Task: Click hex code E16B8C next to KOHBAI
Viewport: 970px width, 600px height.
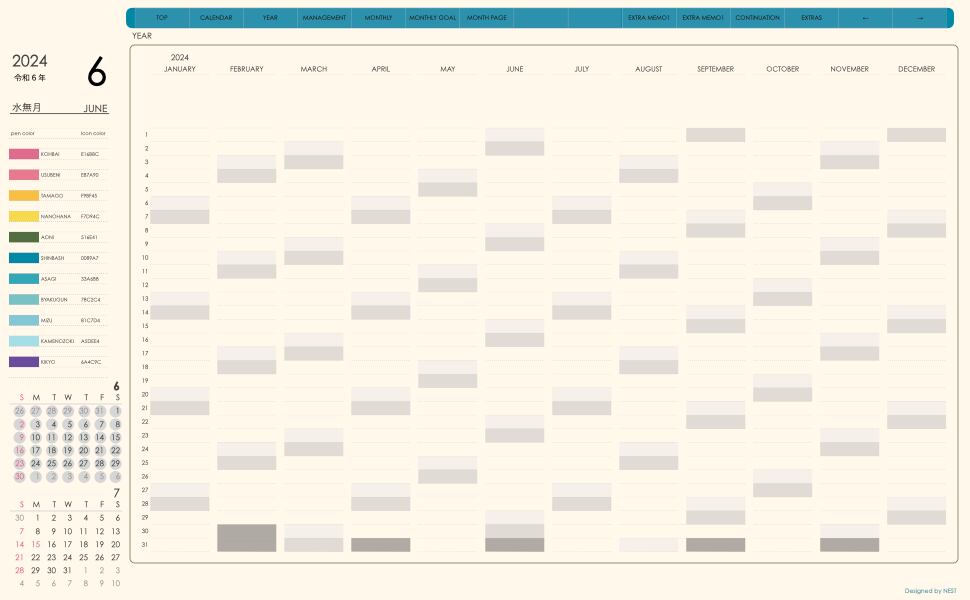Action: click(x=90, y=154)
